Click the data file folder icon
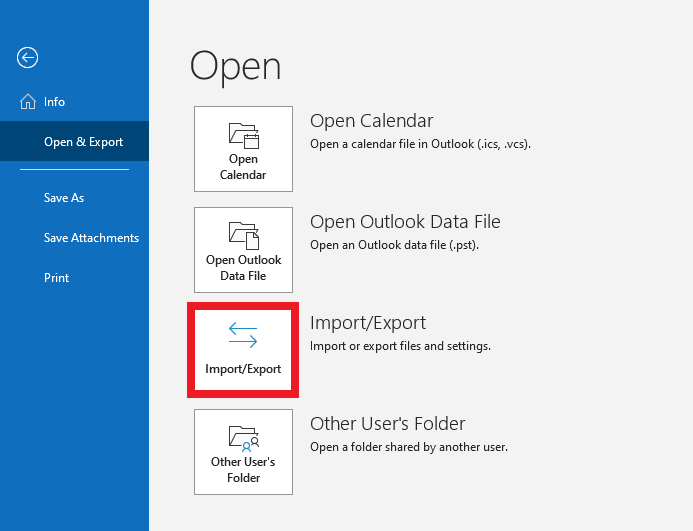The width and height of the screenshot is (693, 531). pos(244,236)
